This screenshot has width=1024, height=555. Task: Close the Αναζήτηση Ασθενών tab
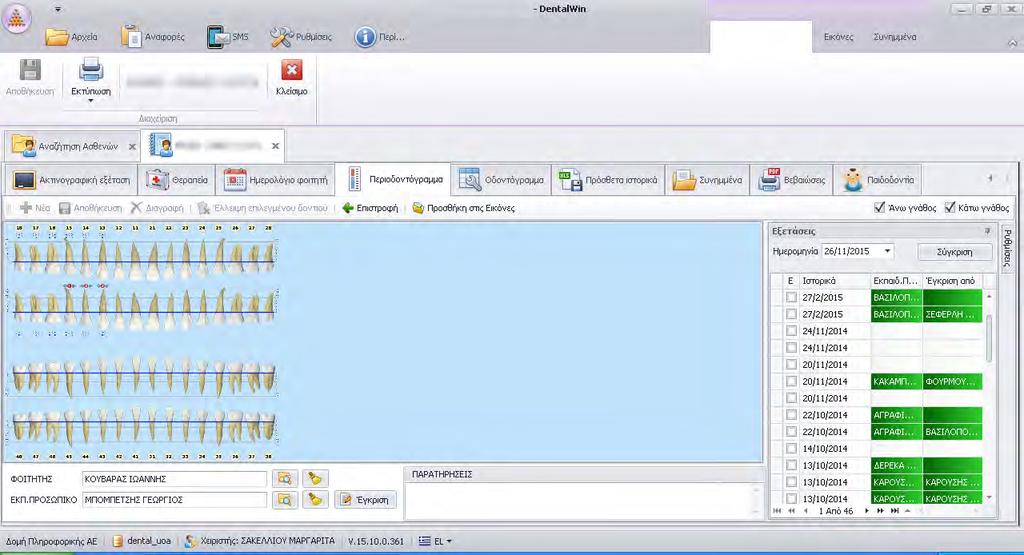pyautogui.click(x=132, y=147)
